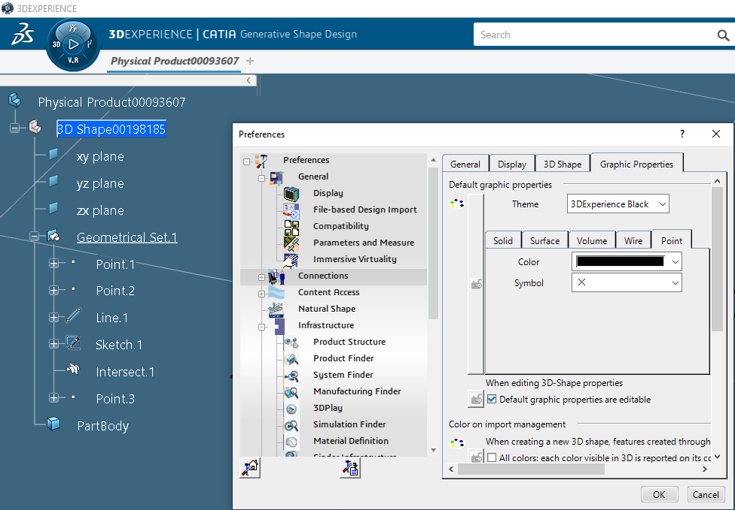Collapse the Infrastructure preferences node

coord(262,327)
